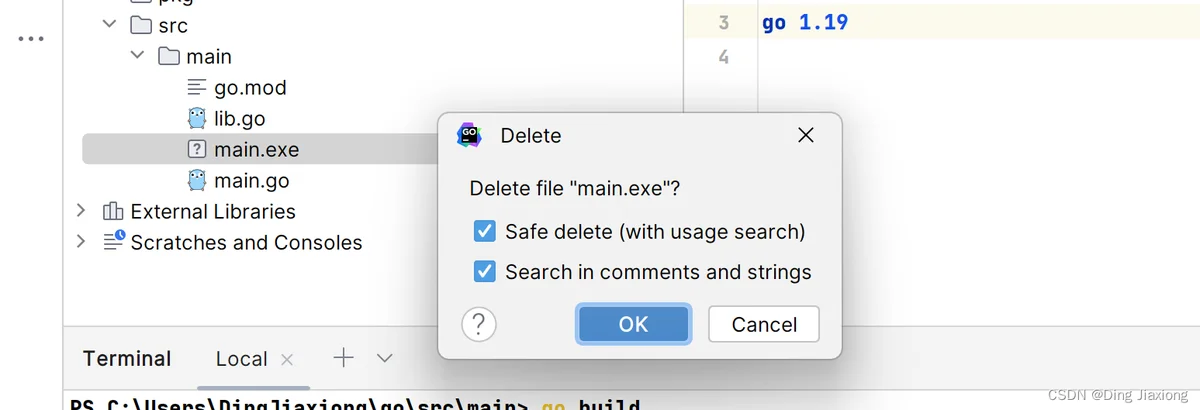Open the terminal options dropdown chevron
Viewport: 1200px width, 410px height.
pyautogui.click(x=384, y=358)
